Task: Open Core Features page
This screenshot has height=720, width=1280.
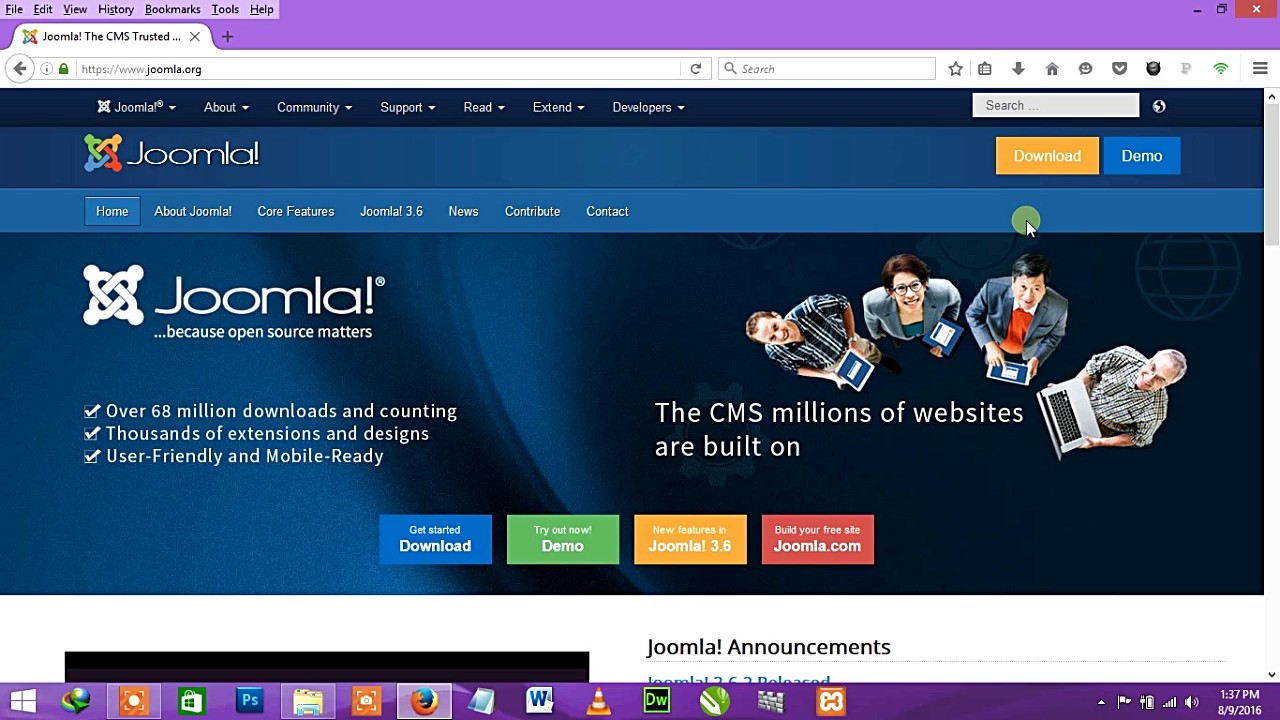Action: click(296, 211)
